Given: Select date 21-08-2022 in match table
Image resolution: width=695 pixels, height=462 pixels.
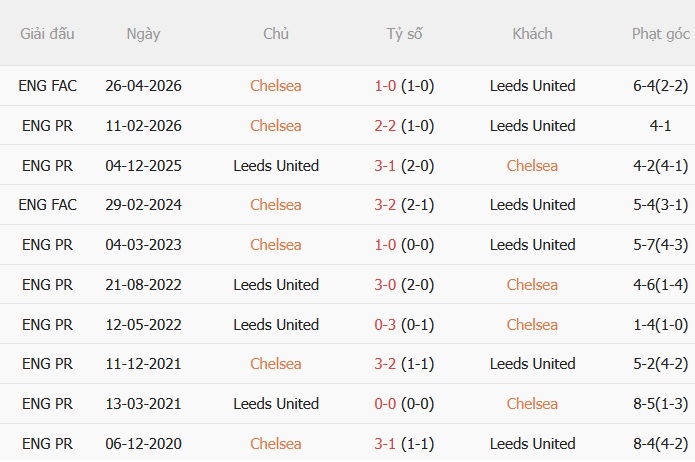Looking at the screenshot, I should (143, 285).
